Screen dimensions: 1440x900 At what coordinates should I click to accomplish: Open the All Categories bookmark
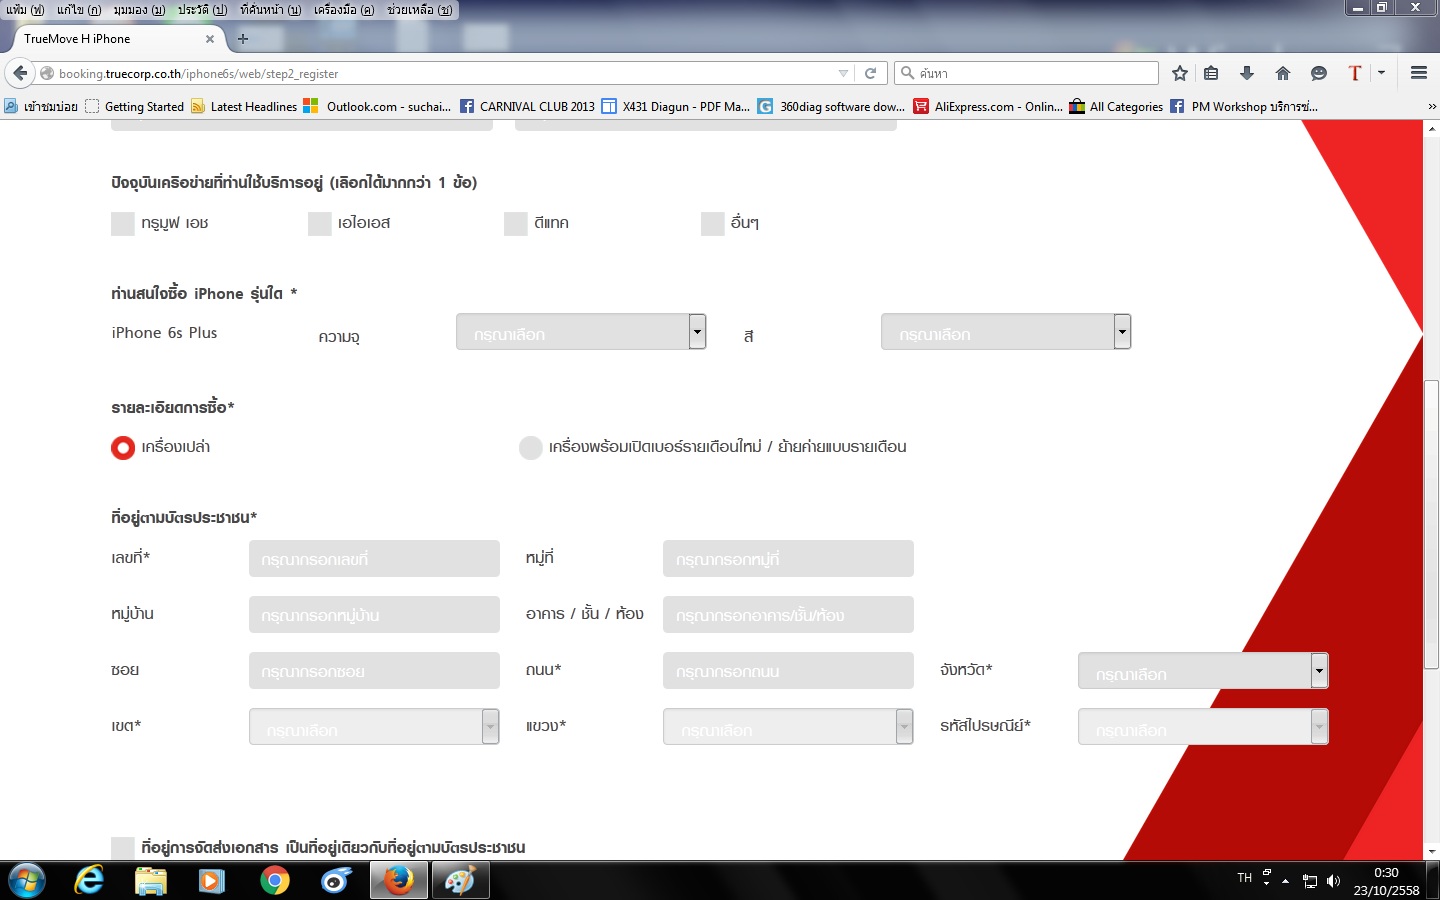[1116, 106]
